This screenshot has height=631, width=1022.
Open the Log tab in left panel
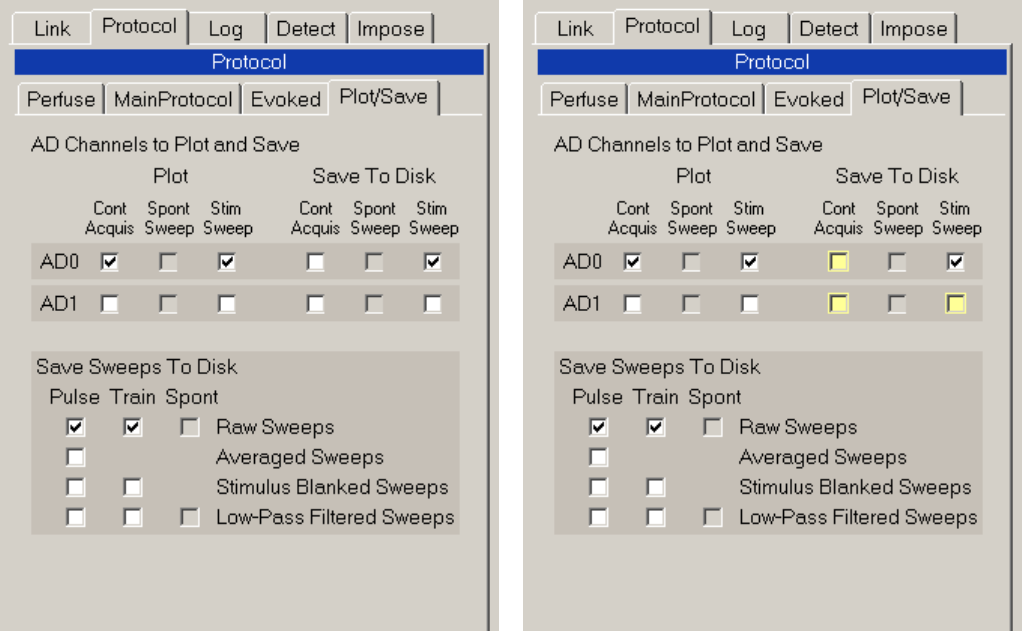(226, 29)
